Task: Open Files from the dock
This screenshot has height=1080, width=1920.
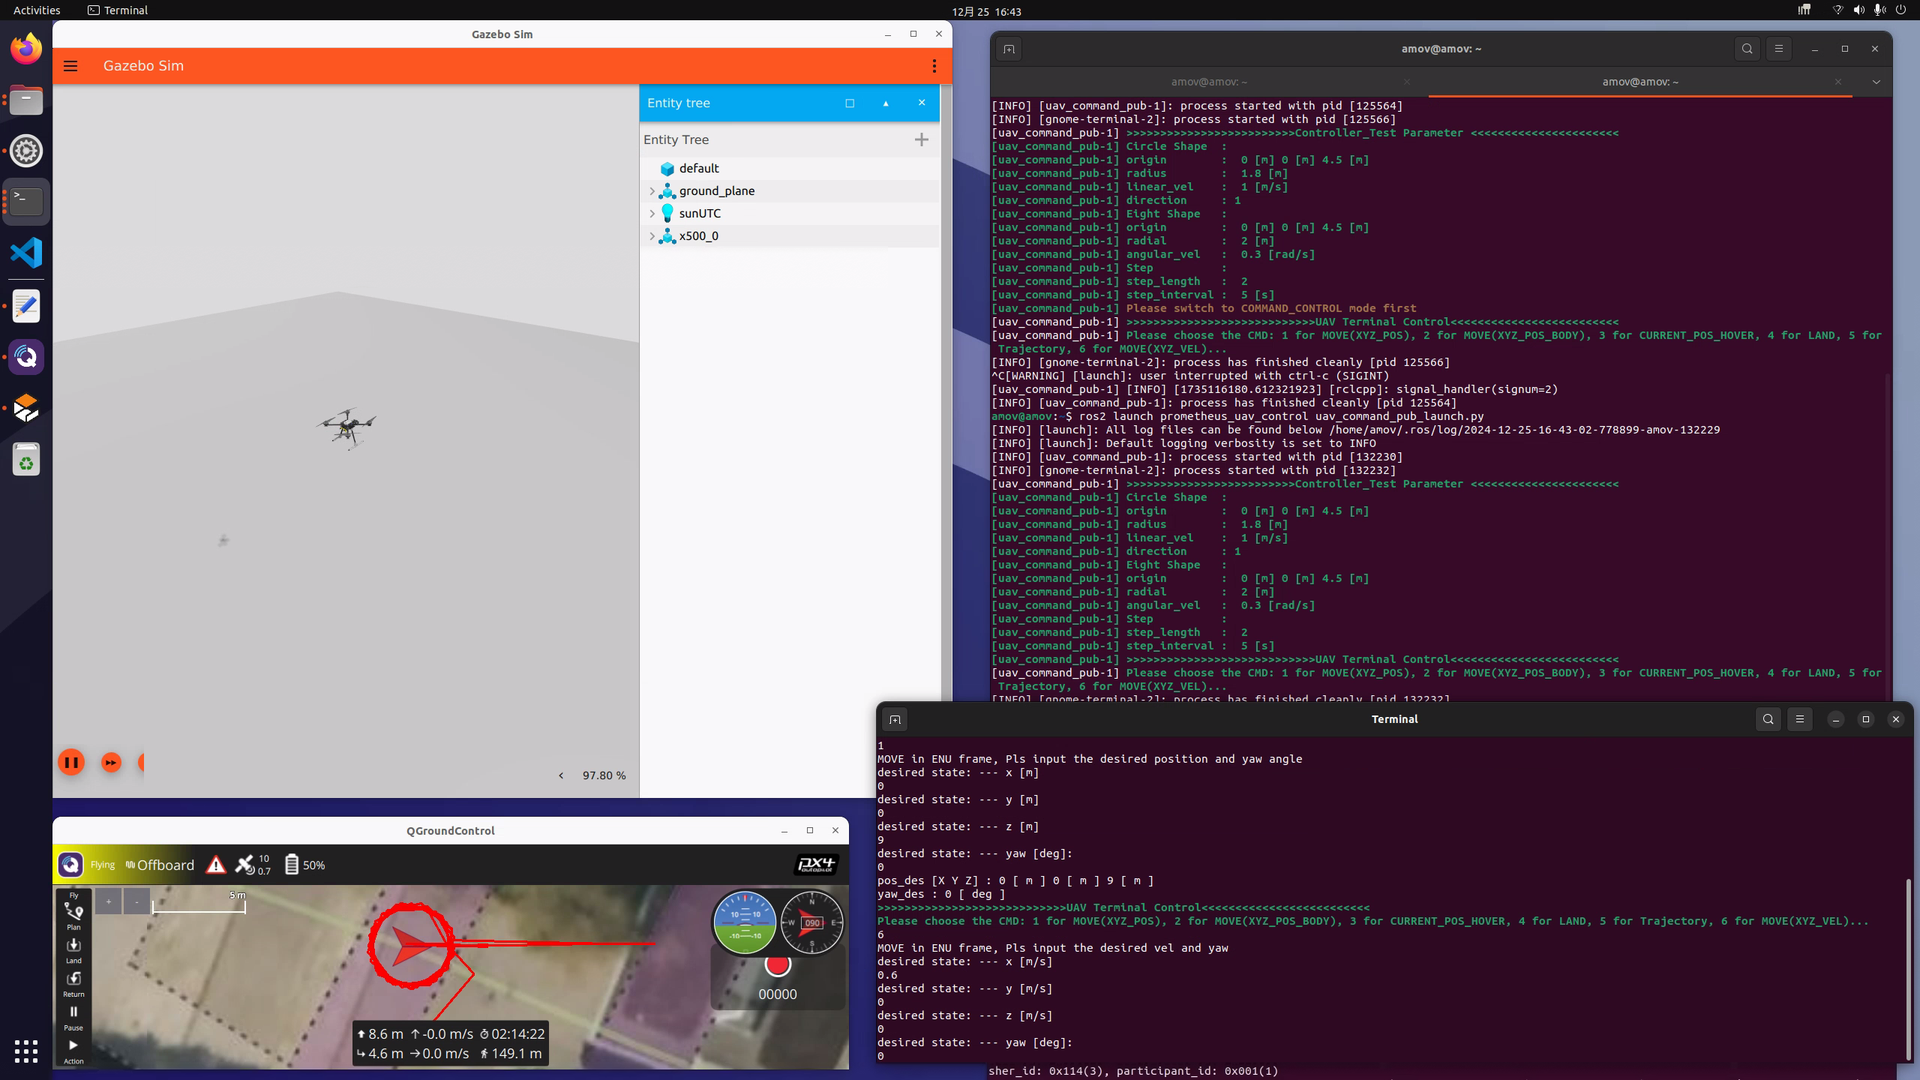Action: click(x=26, y=100)
